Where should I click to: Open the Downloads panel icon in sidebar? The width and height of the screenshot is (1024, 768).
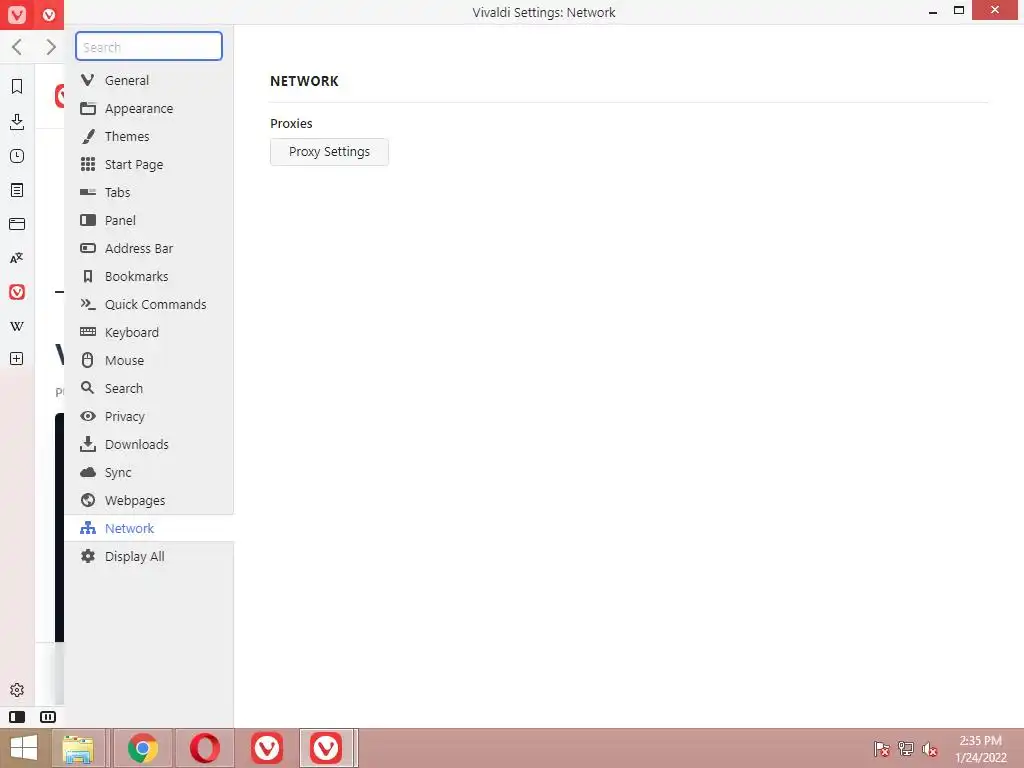click(x=17, y=121)
